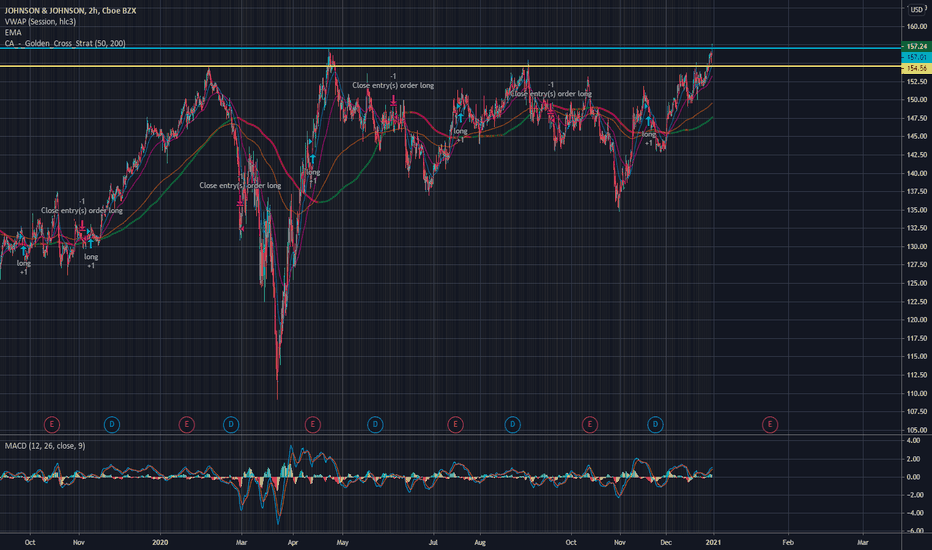Click the 157.24 blue price line label
932x550 pixels.
point(917,46)
